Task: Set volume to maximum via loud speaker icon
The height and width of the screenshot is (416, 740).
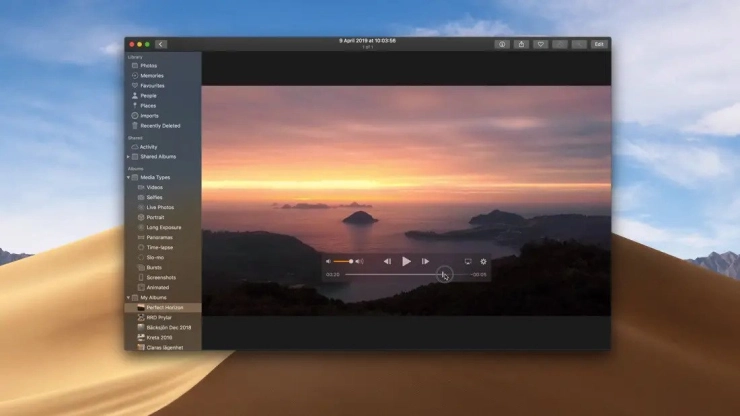Action: [x=360, y=261]
